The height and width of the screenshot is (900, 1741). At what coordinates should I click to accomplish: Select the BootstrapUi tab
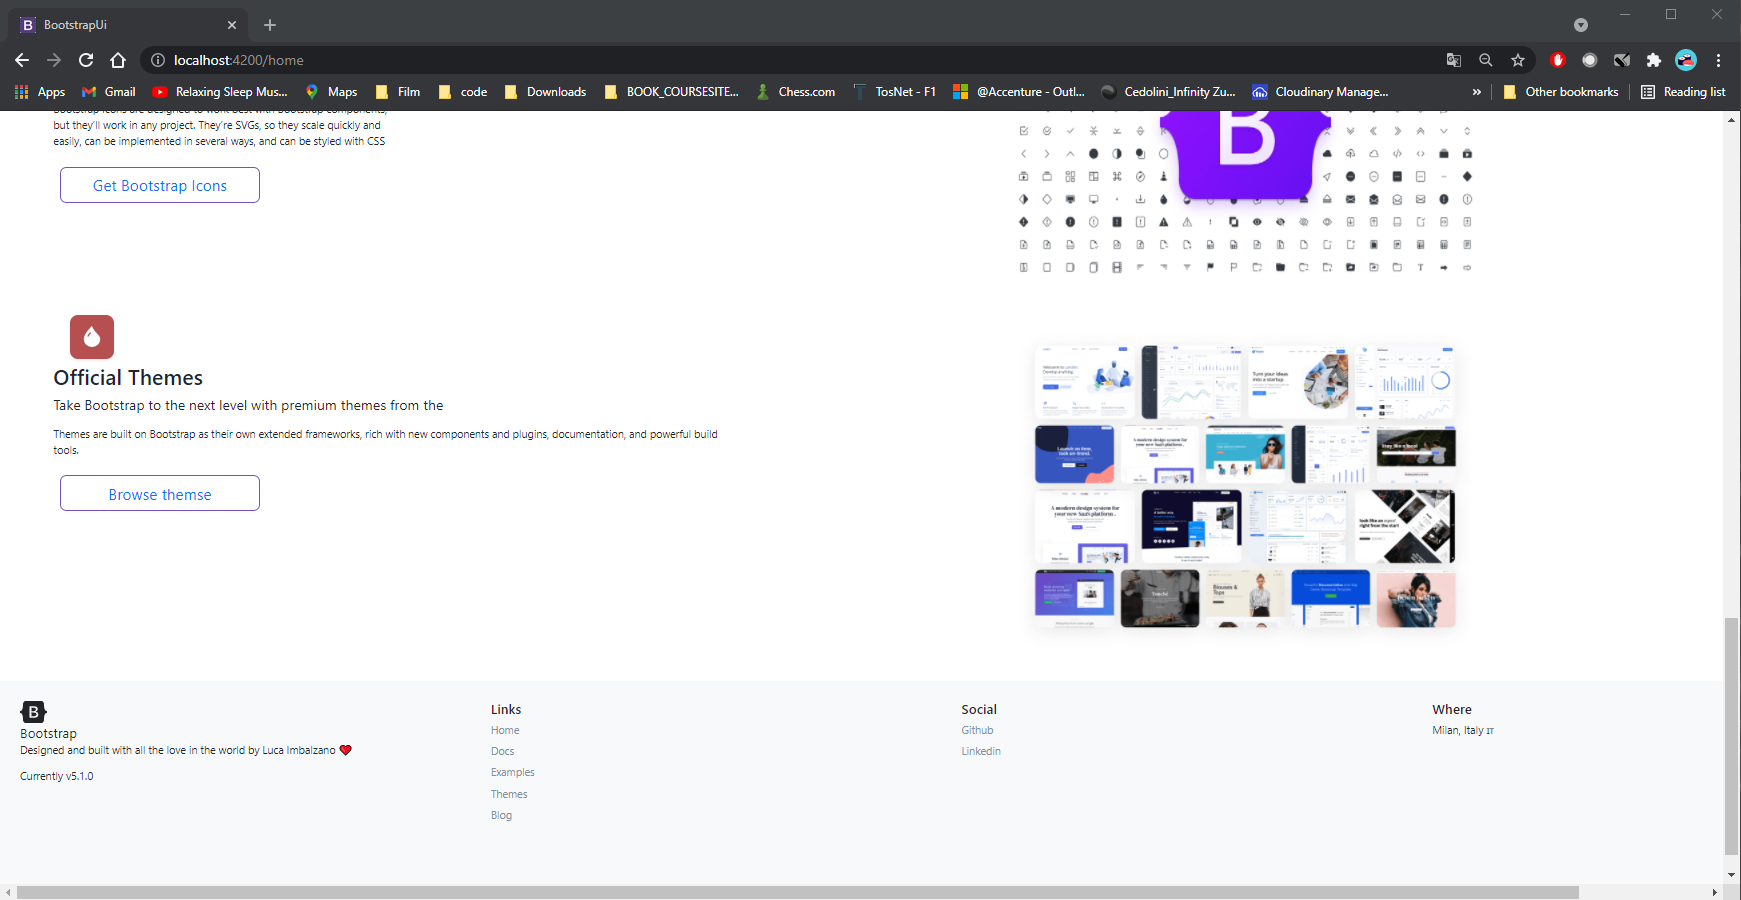tap(128, 25)
